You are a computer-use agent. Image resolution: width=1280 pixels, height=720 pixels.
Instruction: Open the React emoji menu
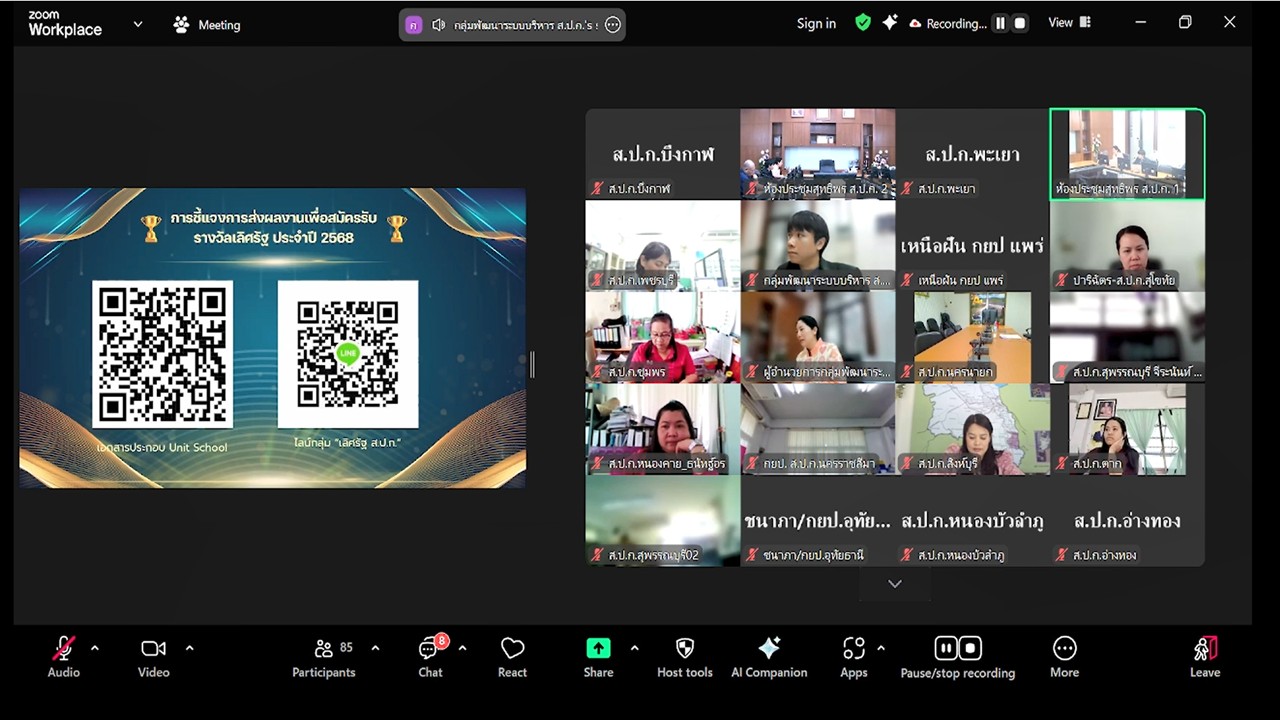click(512, 657)
